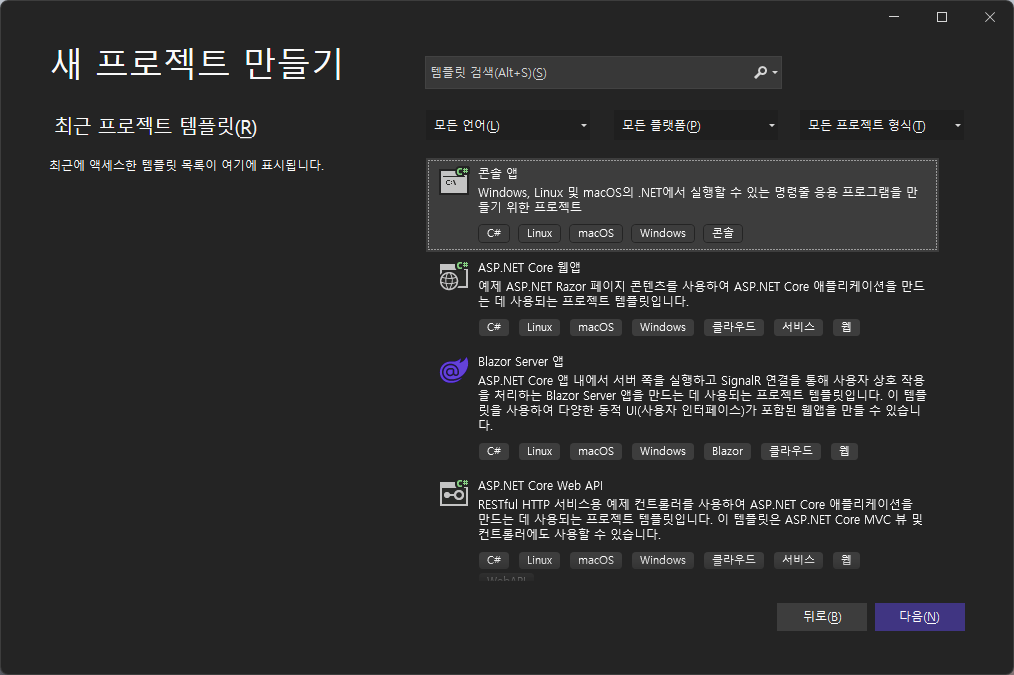Click the Blazor Server 앱 description paragraph

[x=702, y=402]
